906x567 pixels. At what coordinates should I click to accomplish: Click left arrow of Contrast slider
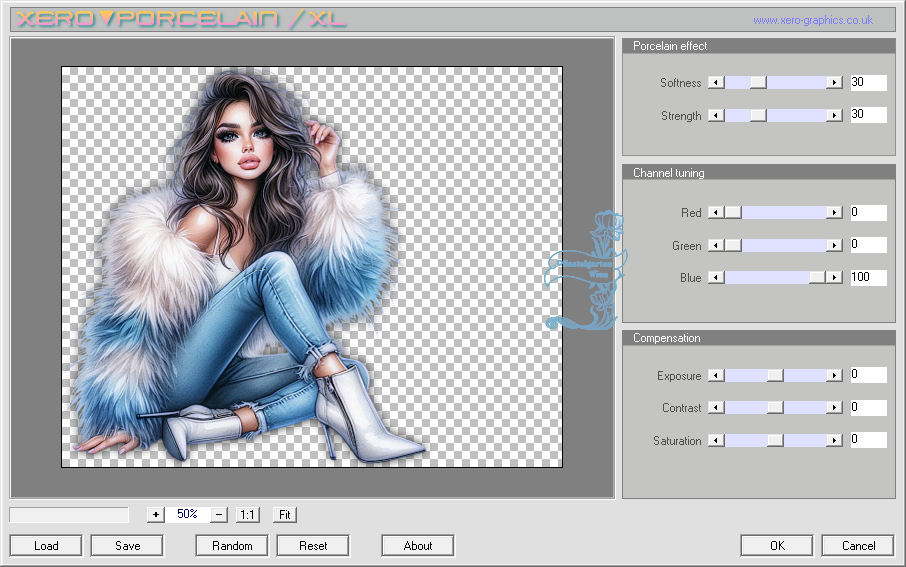[716, 408]
